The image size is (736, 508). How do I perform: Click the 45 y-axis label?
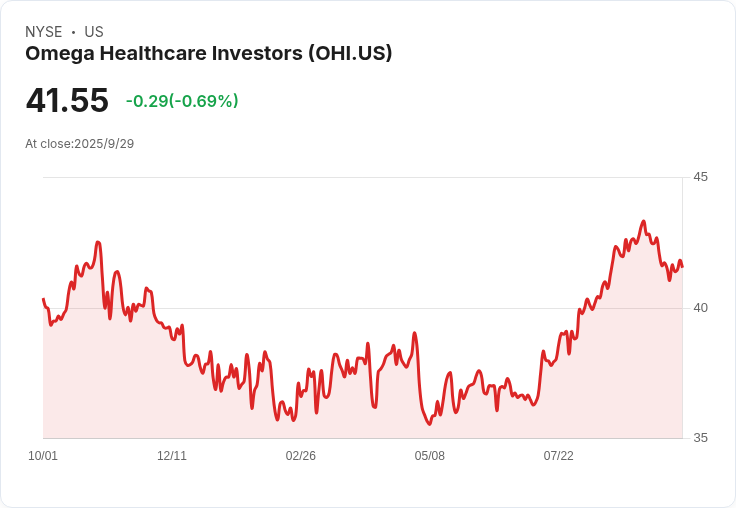pyautogui.click(x=700, y=177)
